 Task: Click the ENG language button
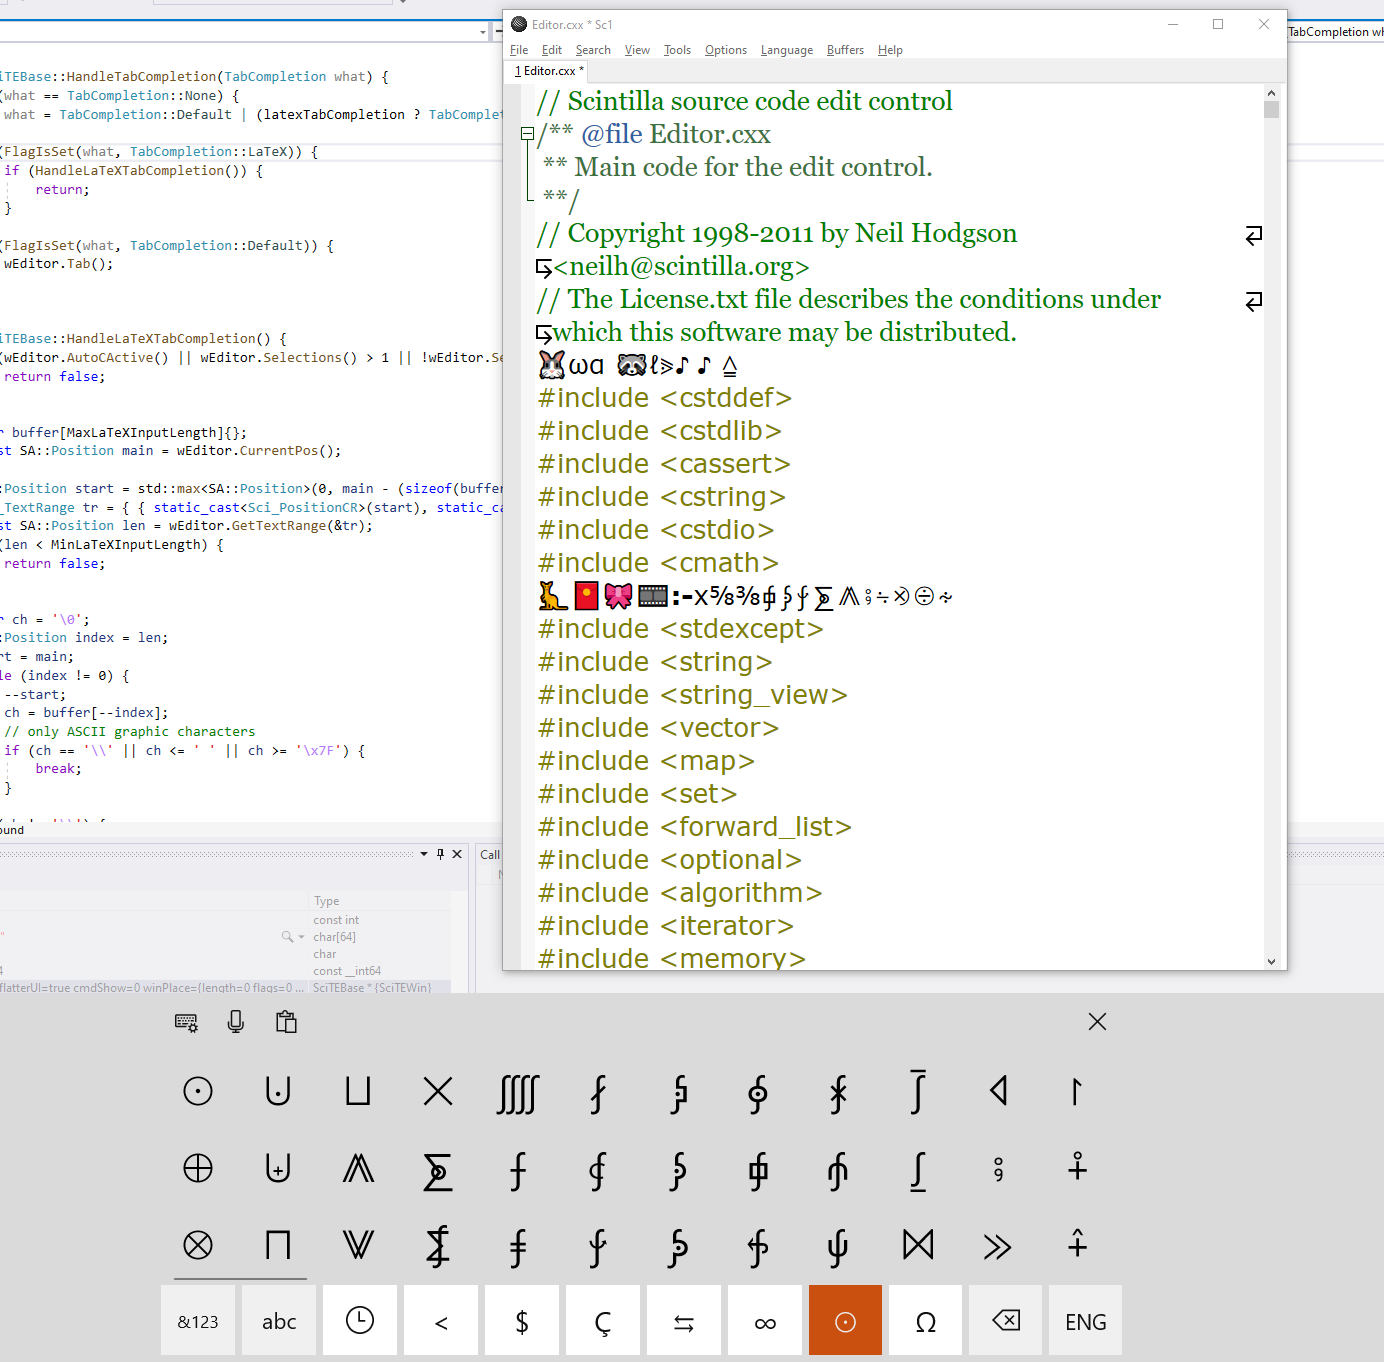click(1085, 1321)
